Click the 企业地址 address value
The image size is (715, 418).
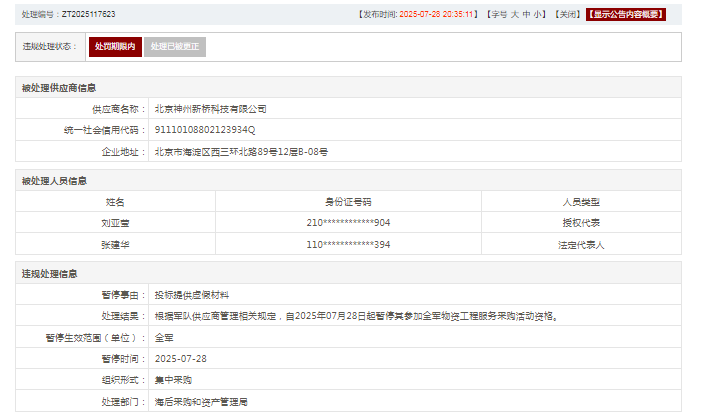point(241,152)
